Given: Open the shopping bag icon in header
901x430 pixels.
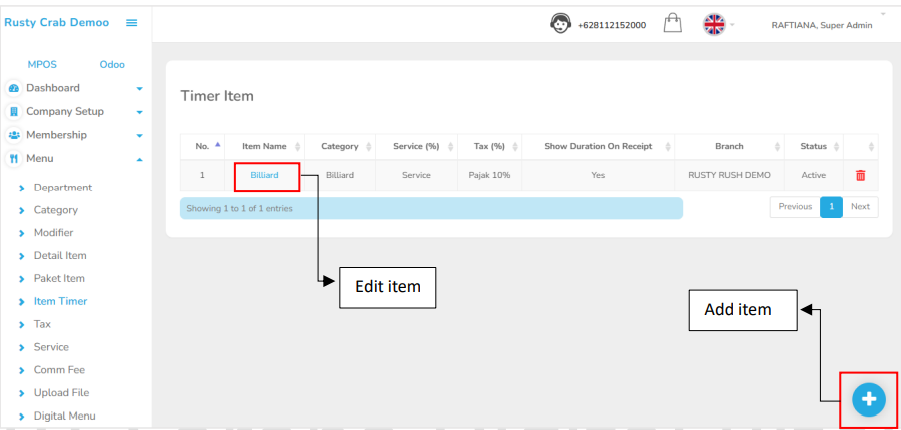Looking at the screenshot, I should click(x=673, y=24).
